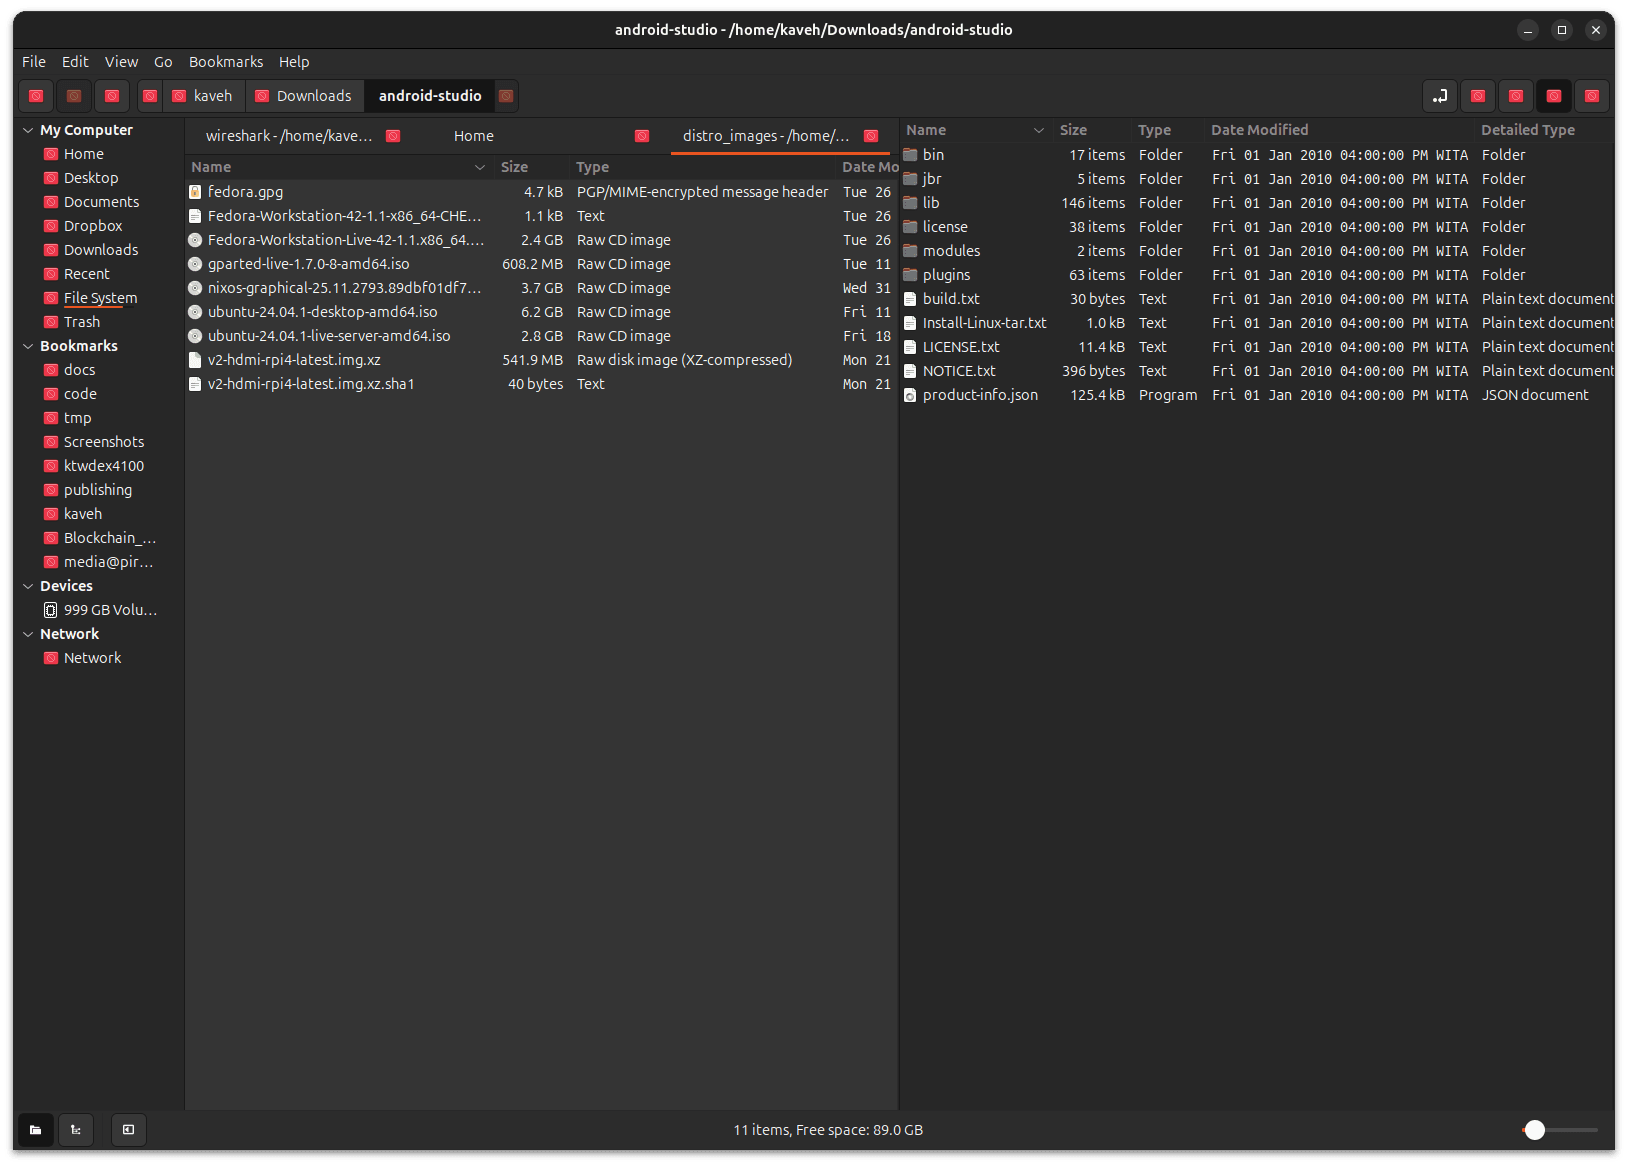Image resolution: width=1628 pixels, height=1166 pixels.
Task: Select ubuntu-24.04.1-desktop-amd64.iso
Action: [x=540, y=312]
